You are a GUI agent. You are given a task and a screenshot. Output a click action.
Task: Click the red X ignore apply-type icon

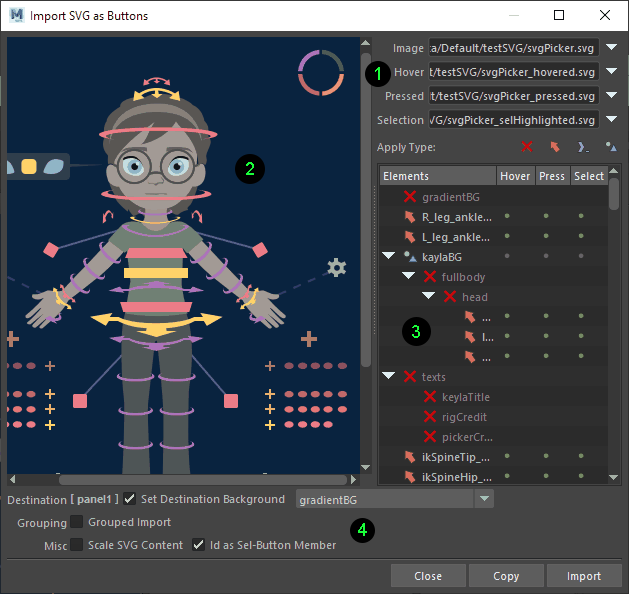[527, 147]
